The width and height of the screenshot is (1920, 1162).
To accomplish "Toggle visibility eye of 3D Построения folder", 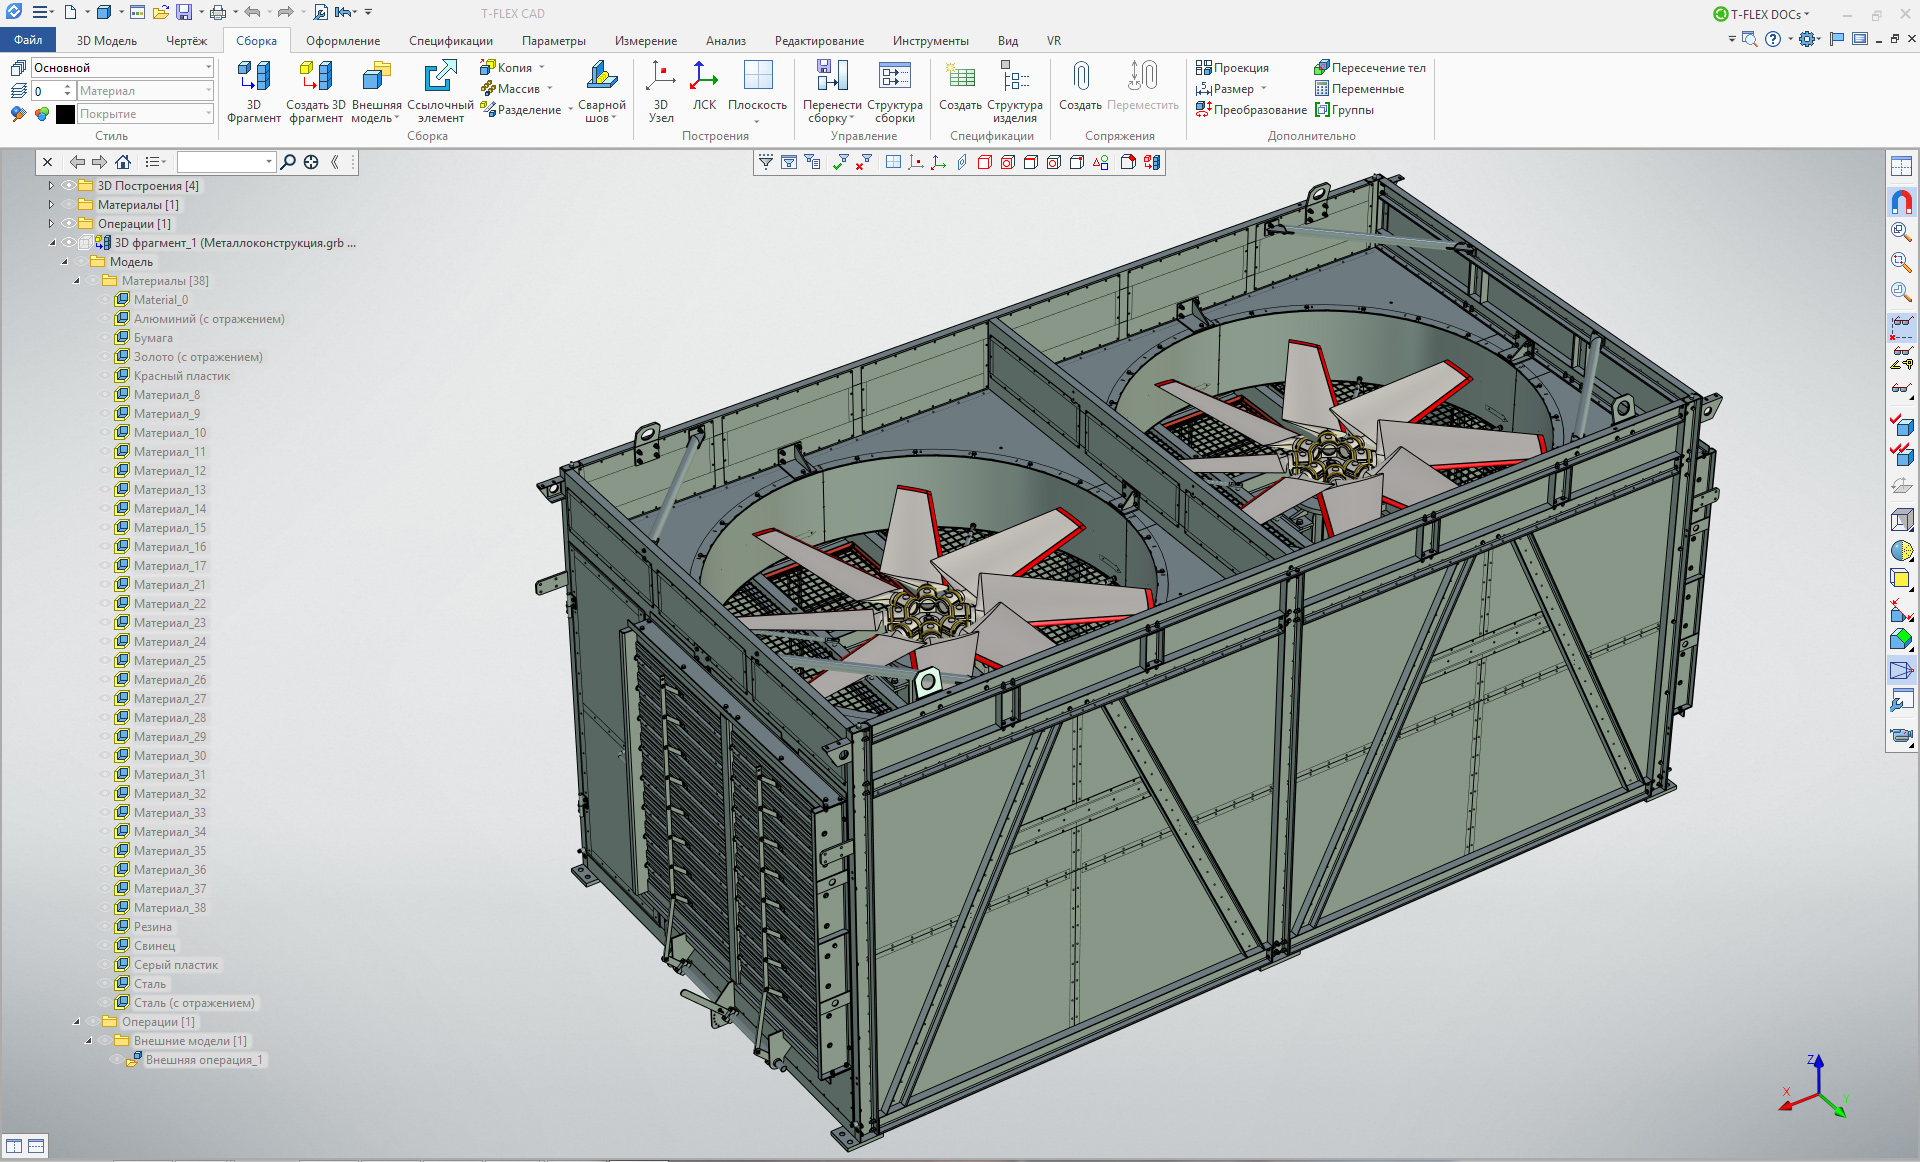I will click(x=68, y=186).
